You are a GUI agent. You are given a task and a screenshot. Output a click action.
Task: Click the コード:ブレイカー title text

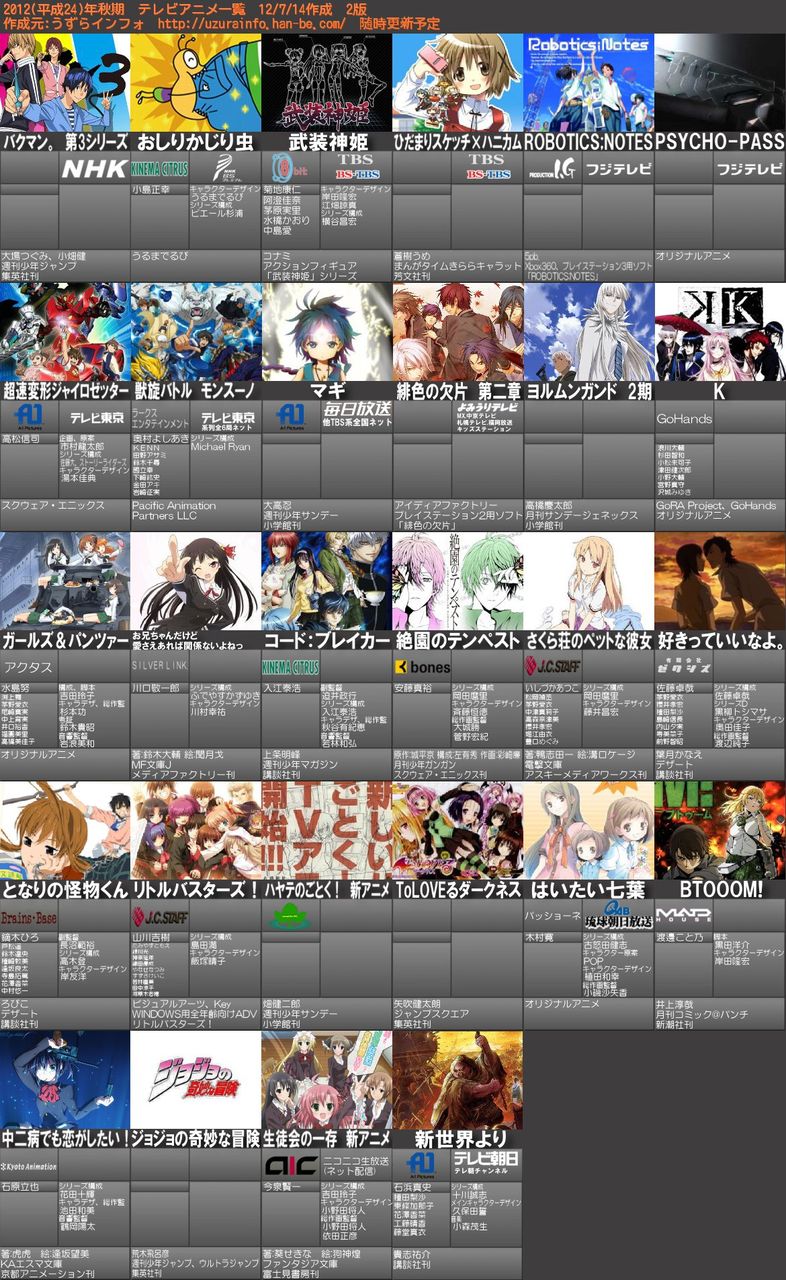(x=327, y=641)
